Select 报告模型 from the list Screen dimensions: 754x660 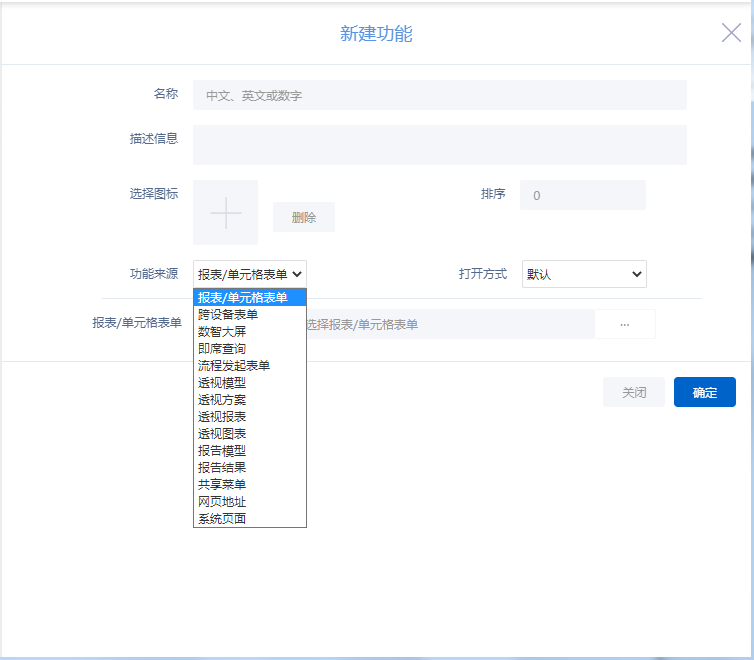pyautogui.click(x=221, y=450)
